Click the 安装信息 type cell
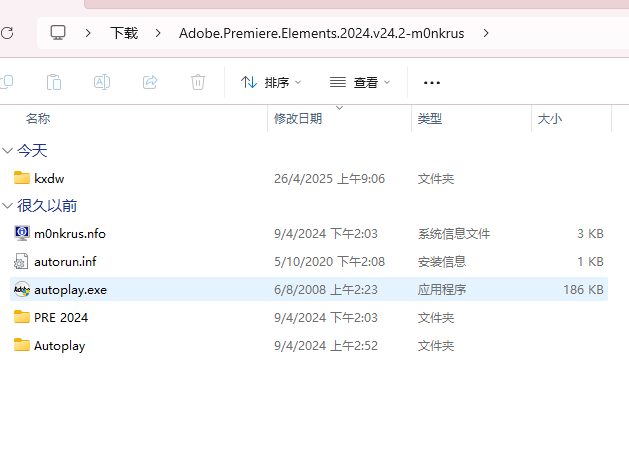 [442, 261]
